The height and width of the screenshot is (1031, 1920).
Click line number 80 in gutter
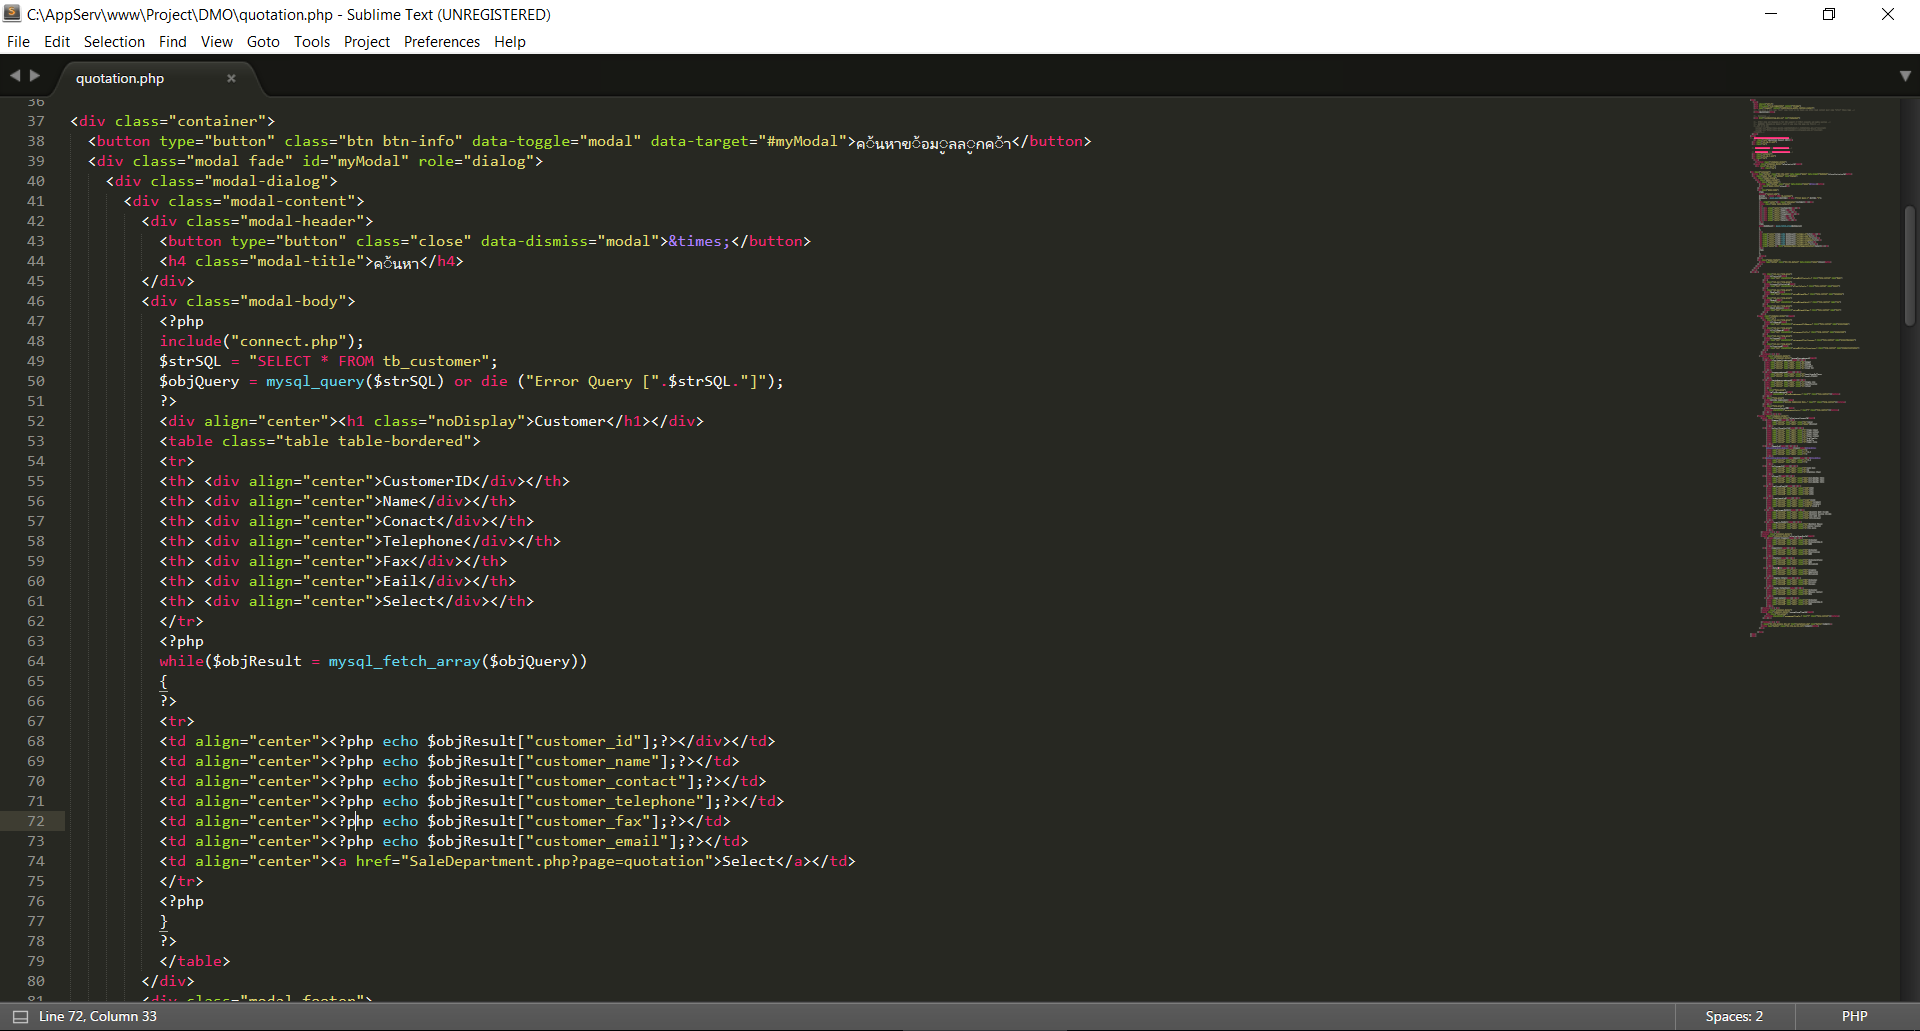pos(36,981)
